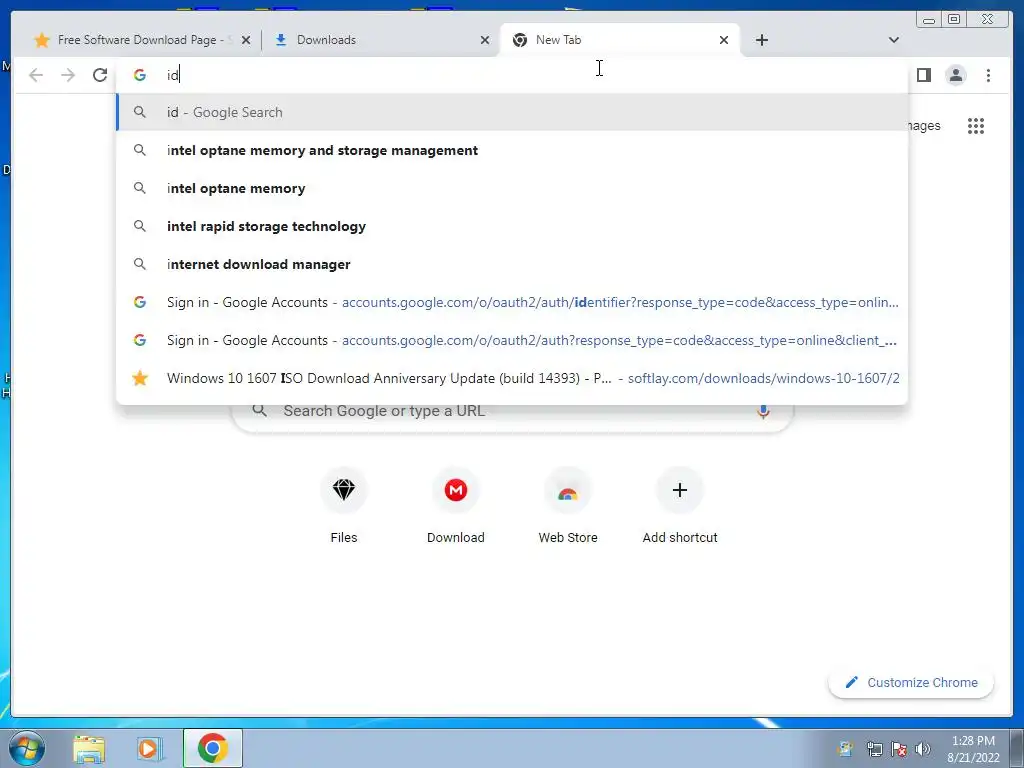Click the Action Center flag tray icon
1024x768 pixels.
click(899, 749)
